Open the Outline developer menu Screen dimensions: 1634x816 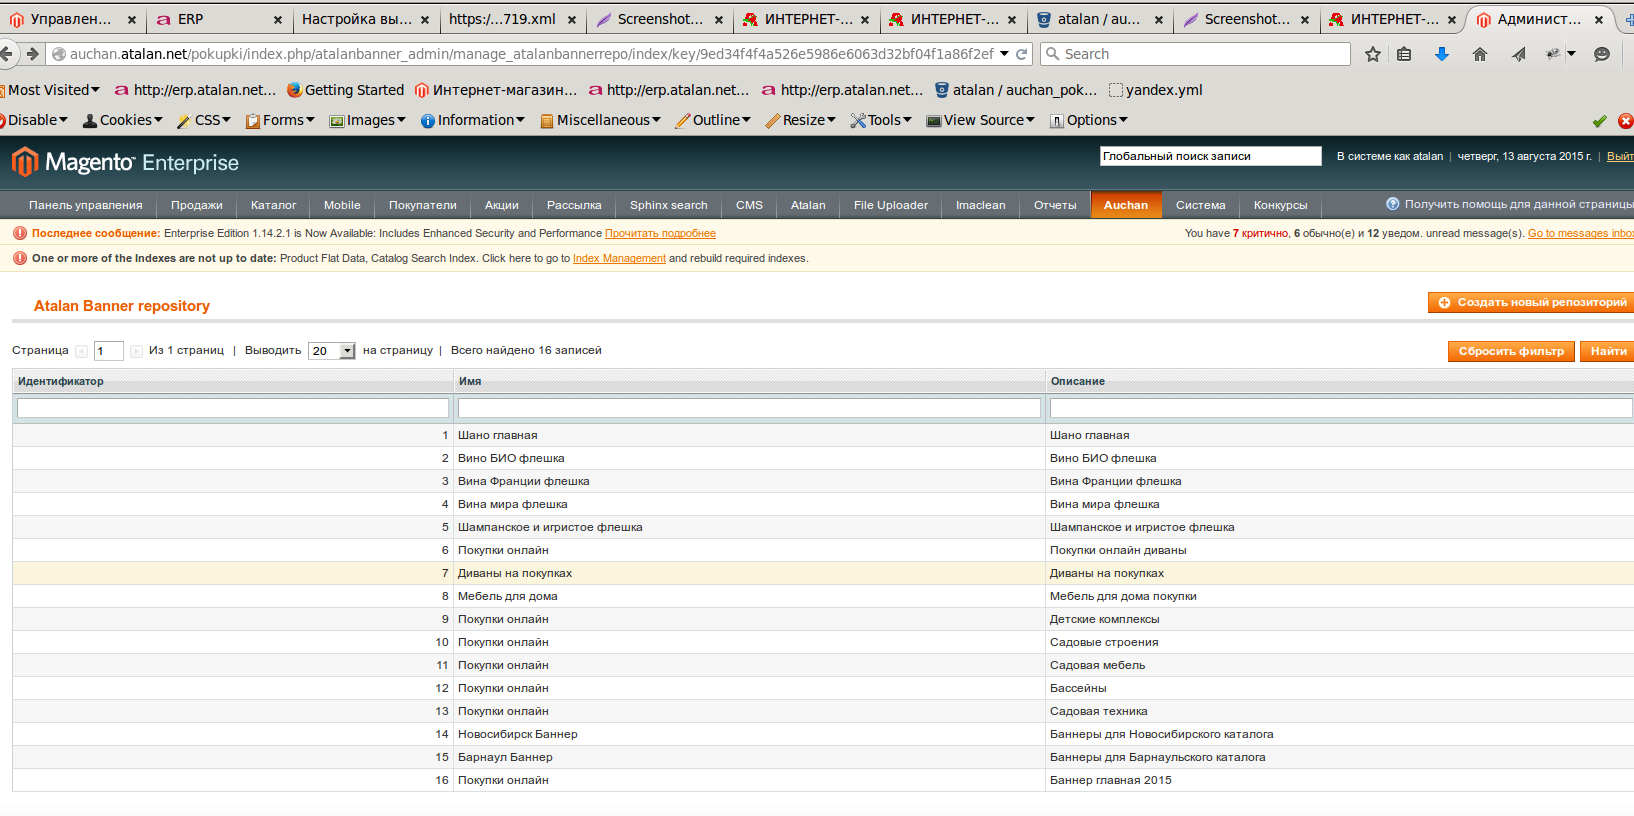(713, 120)
